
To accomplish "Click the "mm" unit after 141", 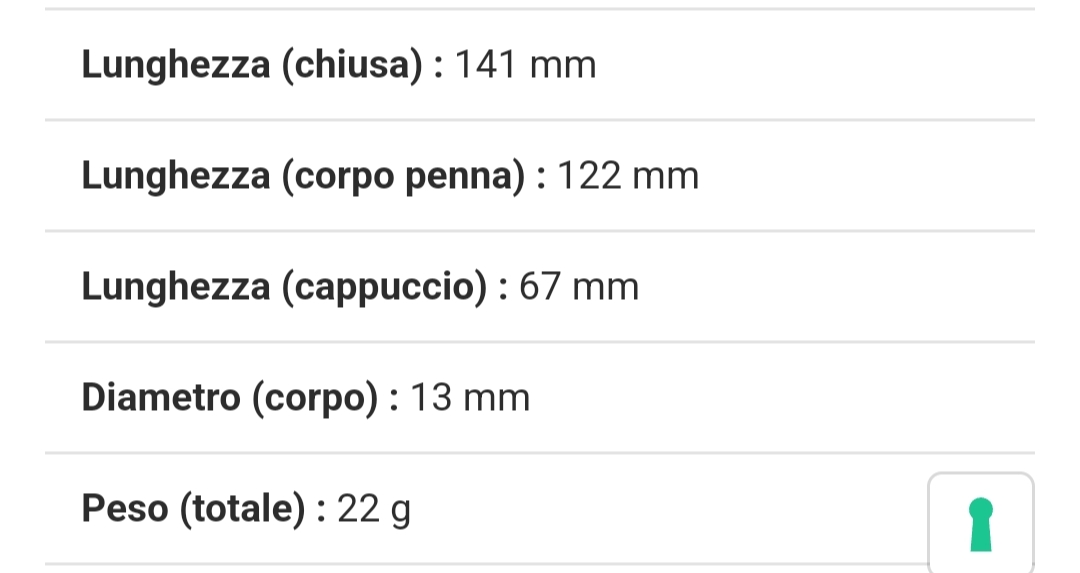I will coord(562,66).
